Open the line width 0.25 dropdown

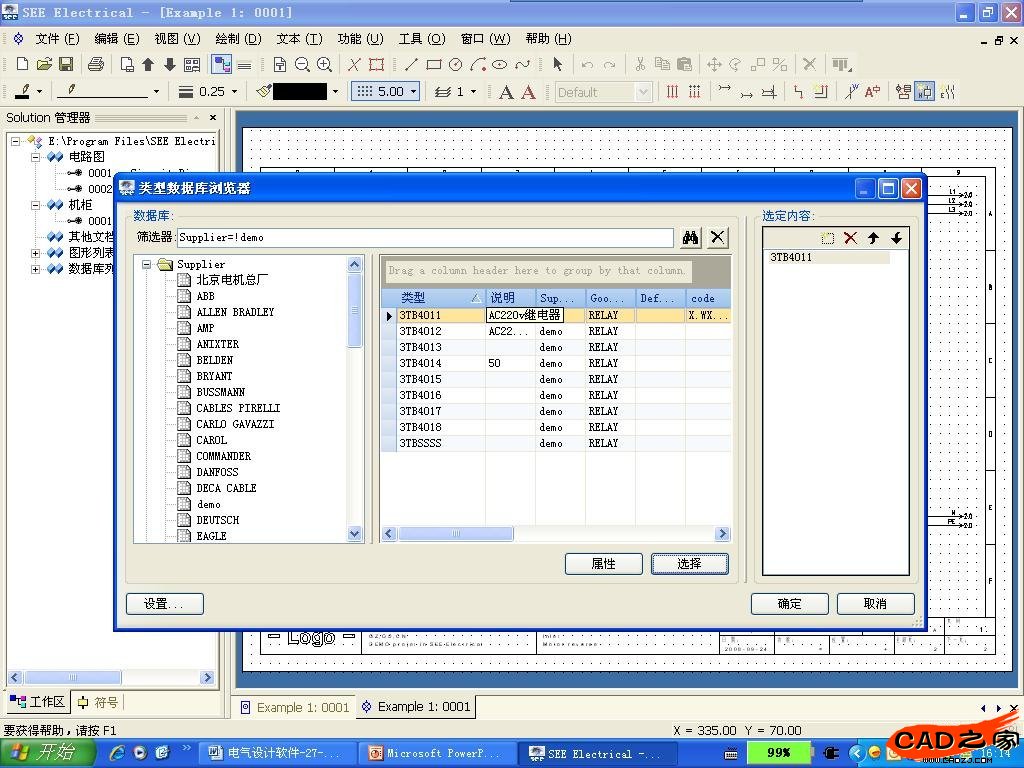(234, 91)
